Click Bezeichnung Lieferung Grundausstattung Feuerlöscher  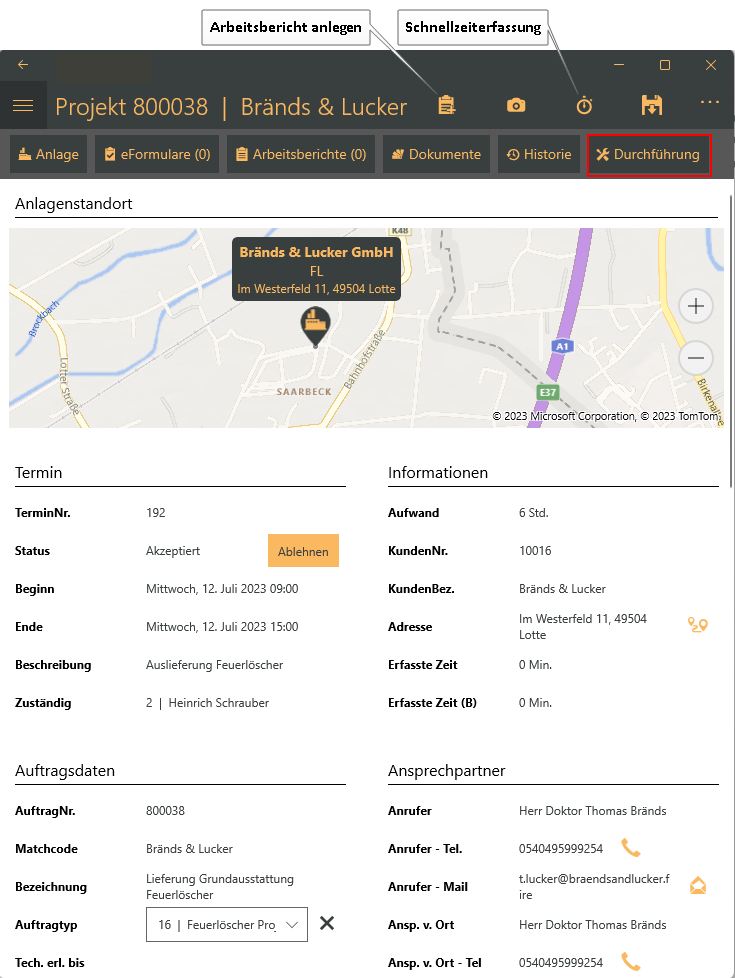point(220,887)
